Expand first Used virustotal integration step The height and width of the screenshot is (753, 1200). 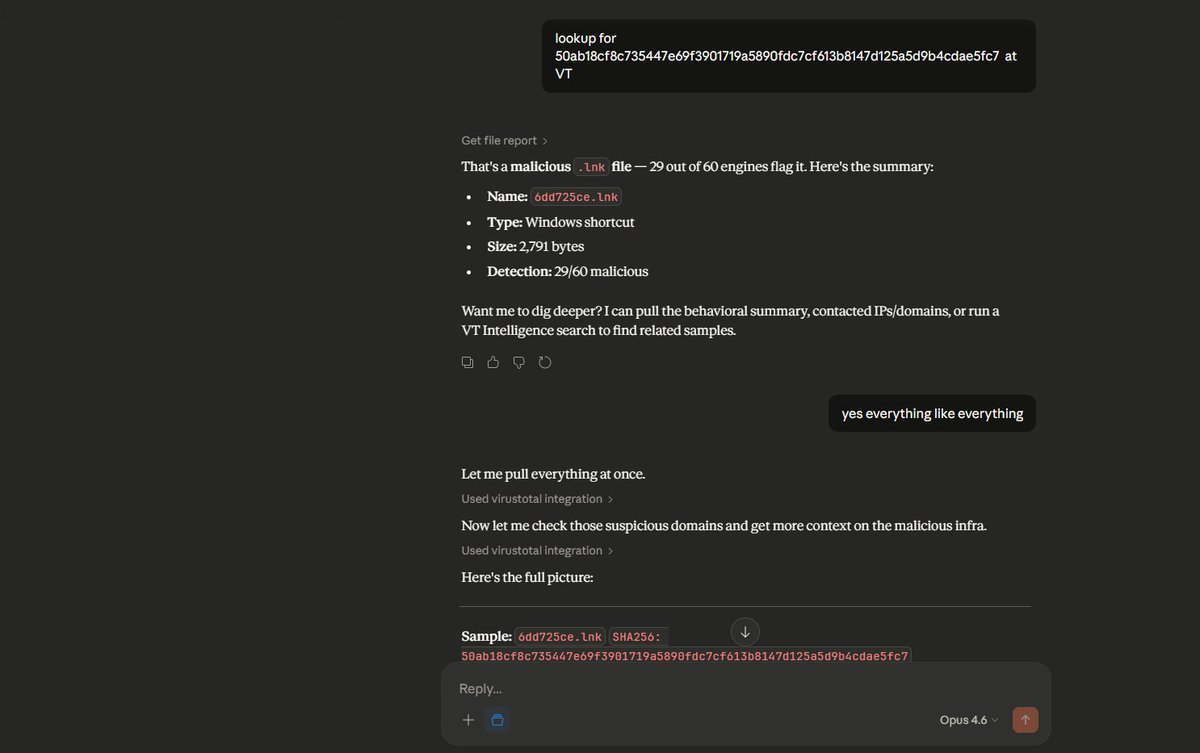[537, 499]
